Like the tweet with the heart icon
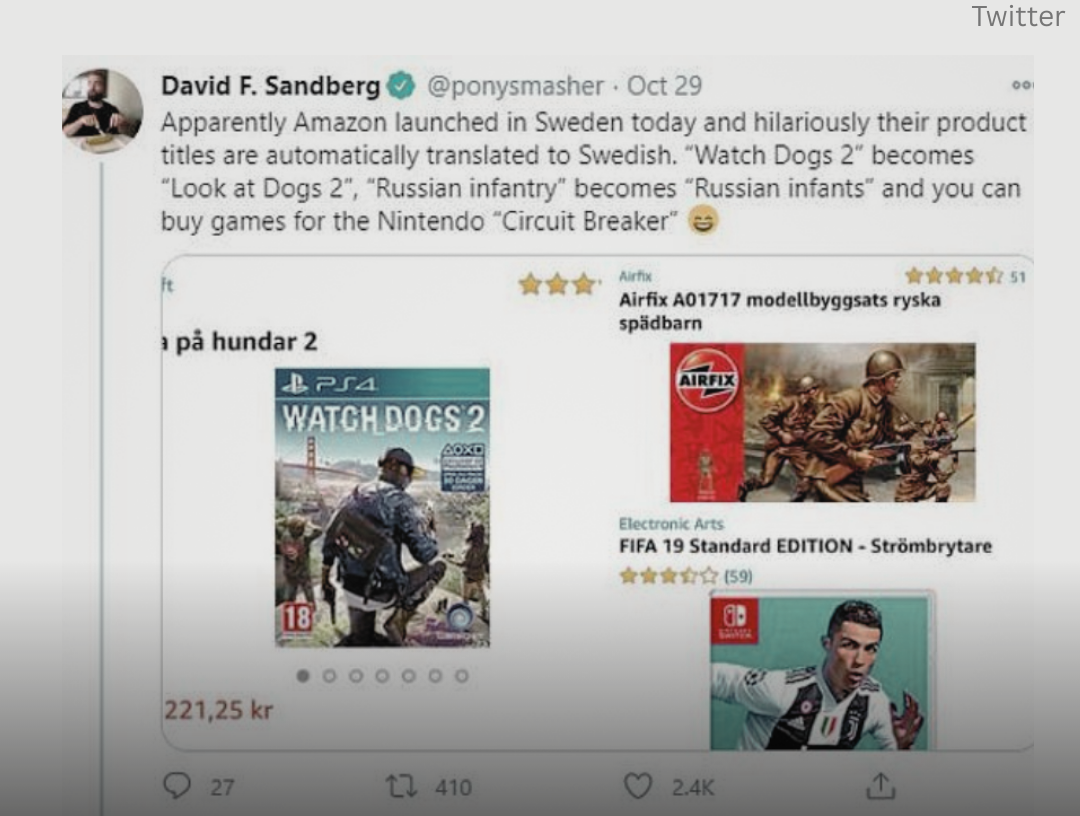 pyautogui.click(x=638, y=786)
